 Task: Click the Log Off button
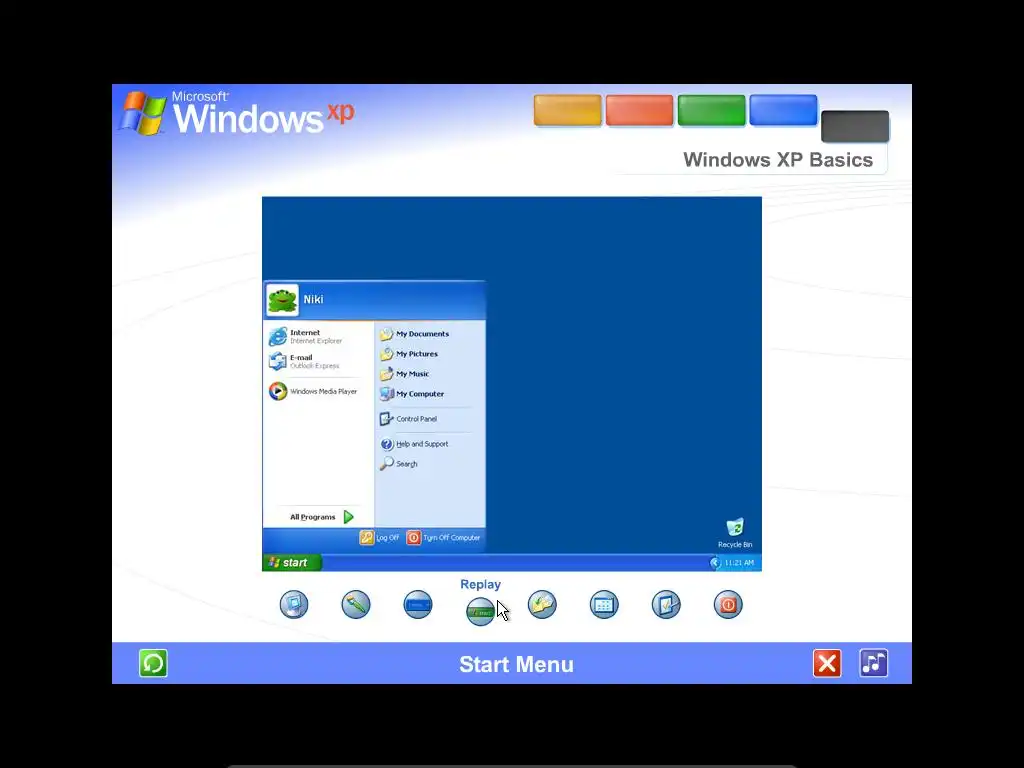[x=379, y=537]
